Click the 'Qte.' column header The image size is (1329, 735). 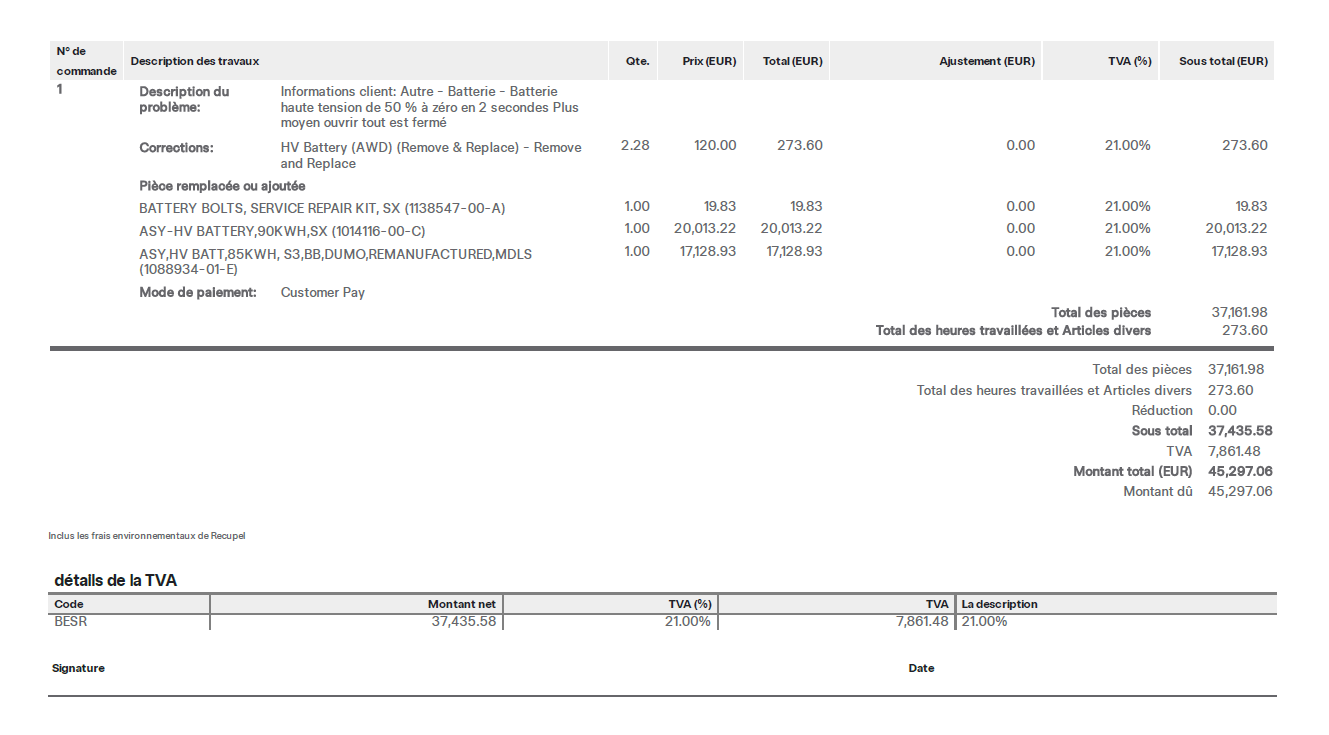637,61
